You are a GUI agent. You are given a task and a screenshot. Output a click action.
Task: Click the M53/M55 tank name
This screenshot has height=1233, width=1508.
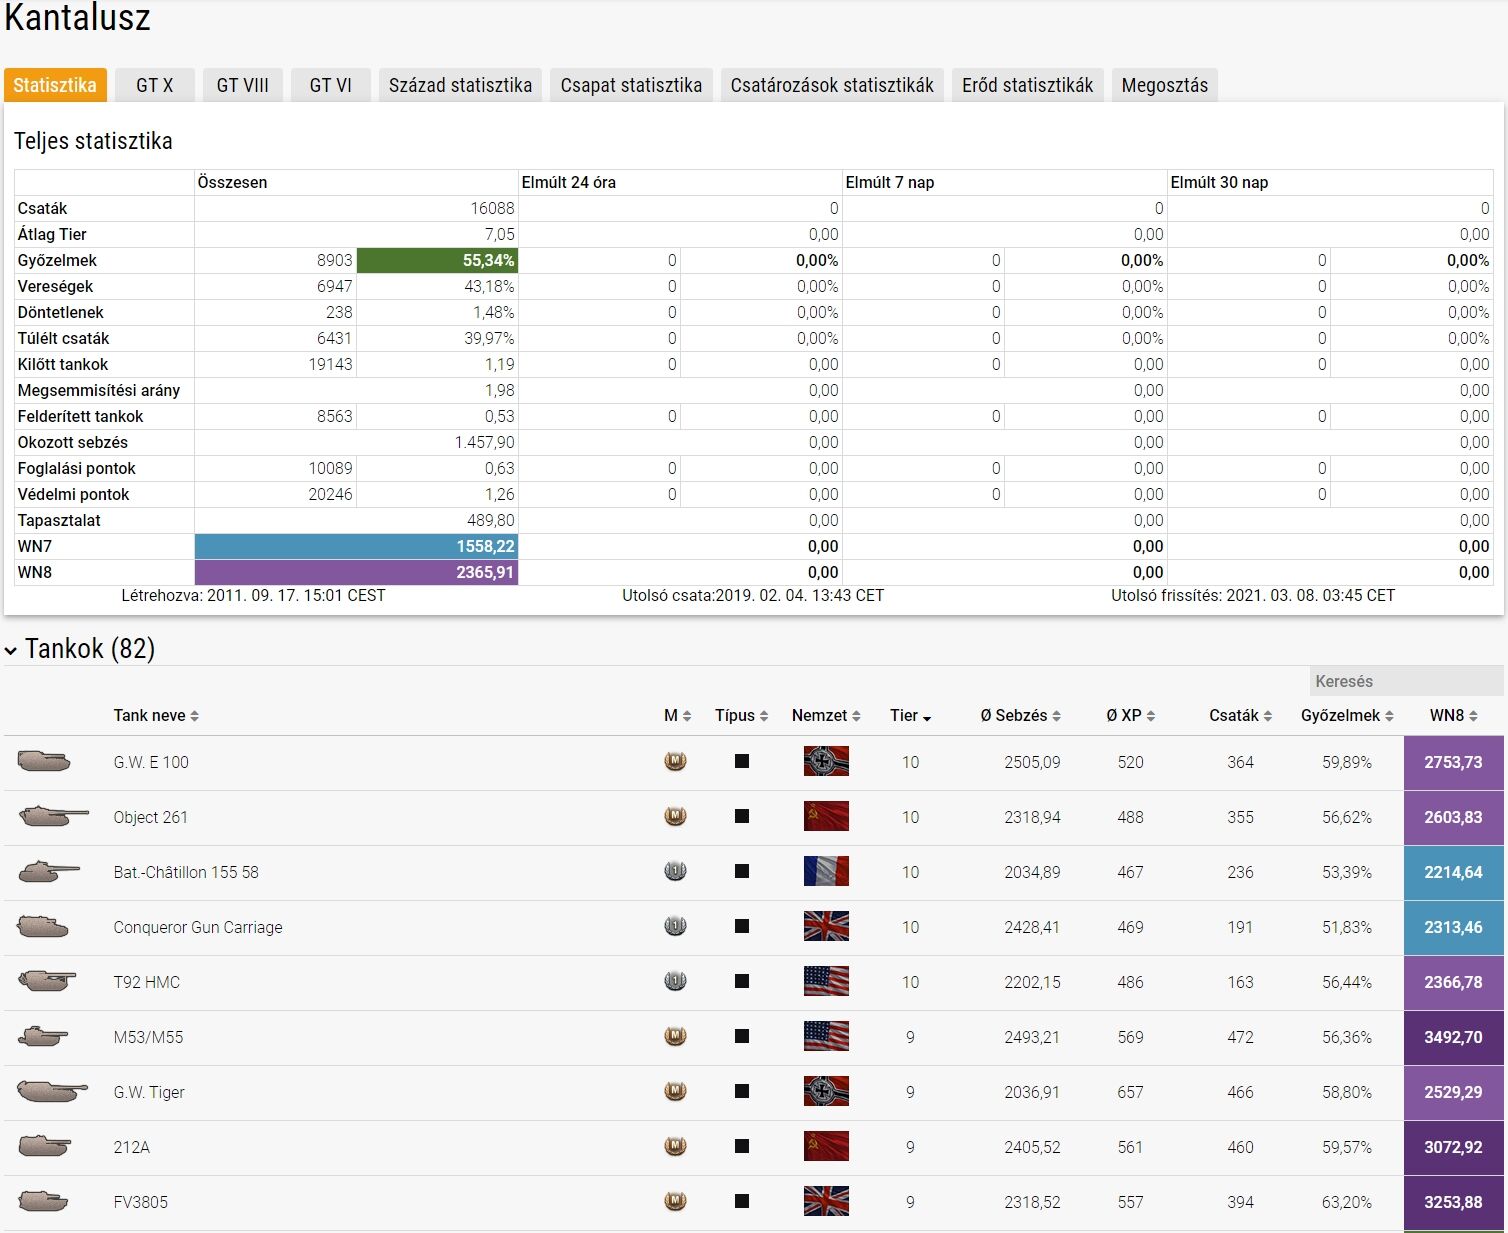click(148, 1037)
